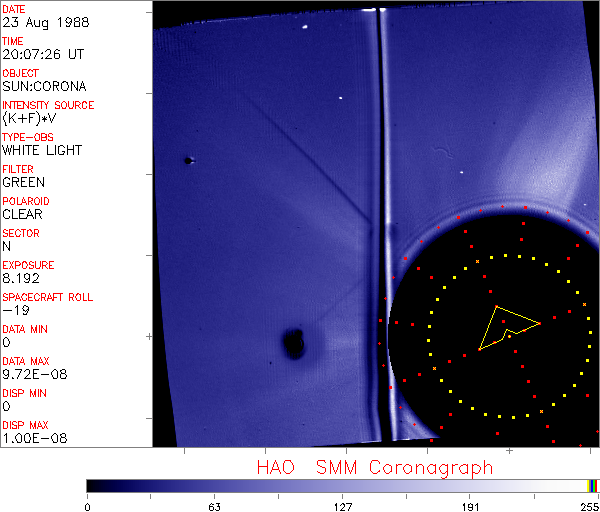Click the HAO SMM Coronagraph title
This screenshot has width=600, height=512.
tap(374, 467)
